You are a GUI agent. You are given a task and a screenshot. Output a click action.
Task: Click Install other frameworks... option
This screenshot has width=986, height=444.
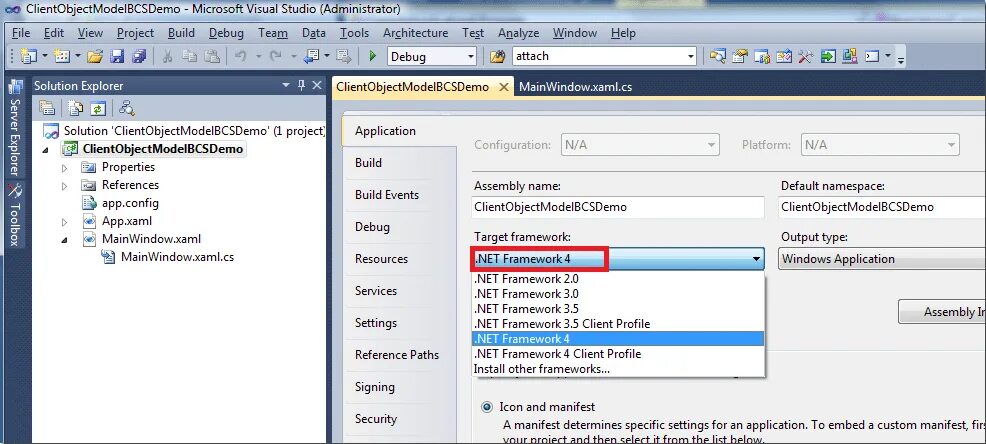[x=618, y=369]
